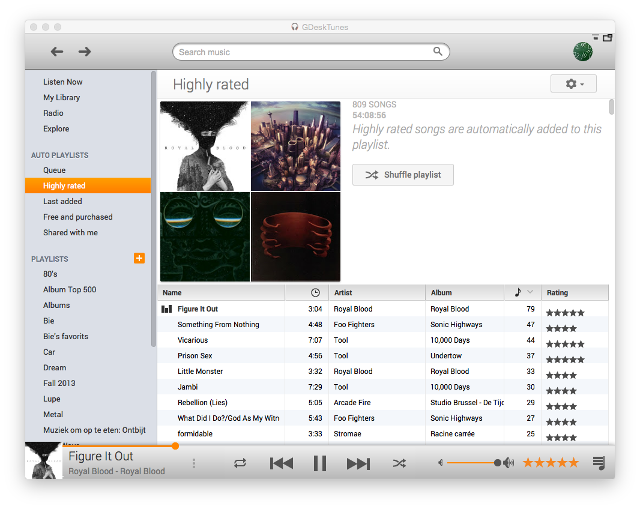This screenshot has width=640, height=509.
Task: Sort by the Album column header
Action: 465,292
